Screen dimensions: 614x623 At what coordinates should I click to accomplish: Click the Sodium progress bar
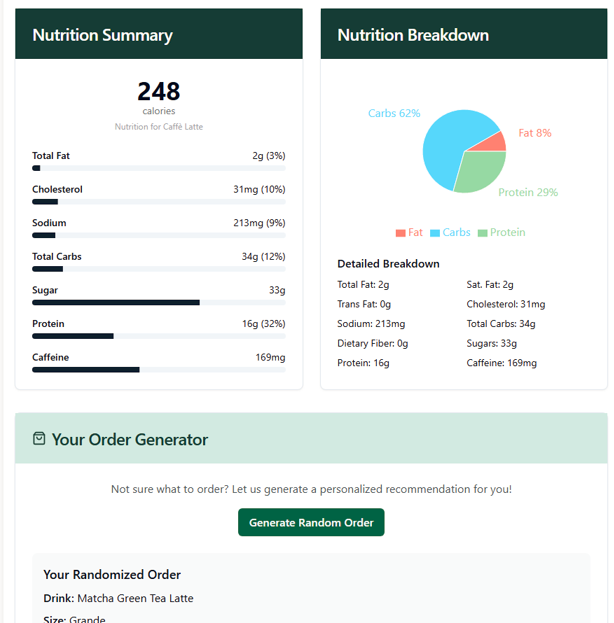[x=159, y=235]
